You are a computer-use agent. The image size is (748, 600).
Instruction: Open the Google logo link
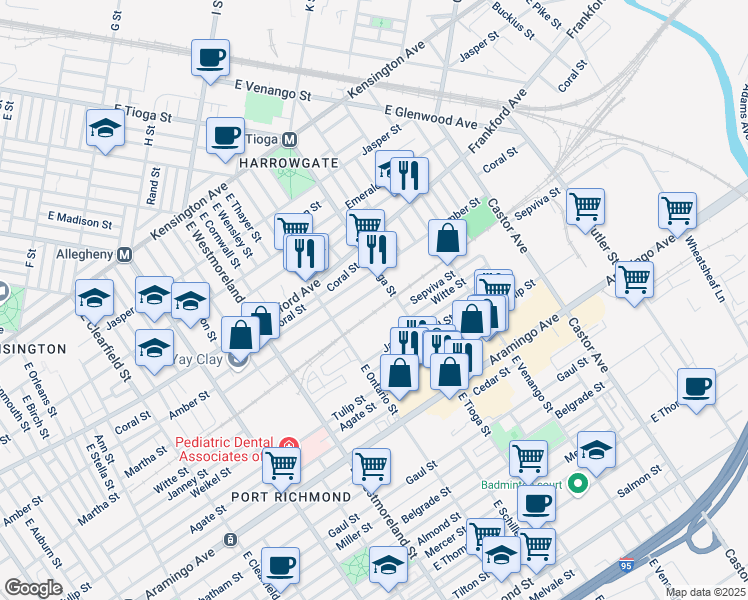(33, 589)
